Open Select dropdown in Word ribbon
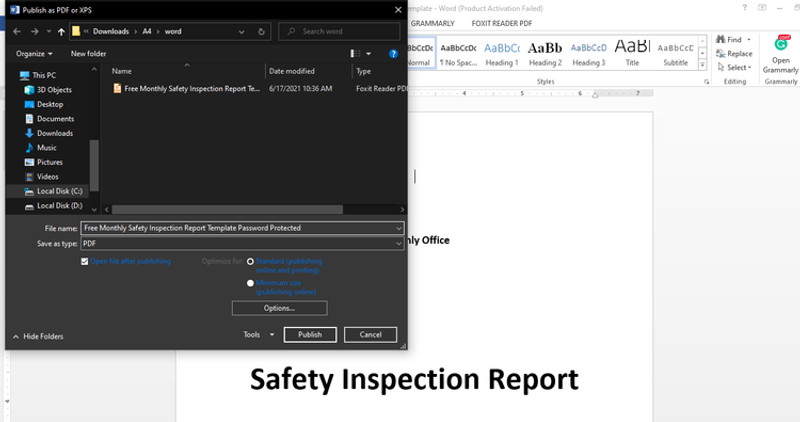 734,67
